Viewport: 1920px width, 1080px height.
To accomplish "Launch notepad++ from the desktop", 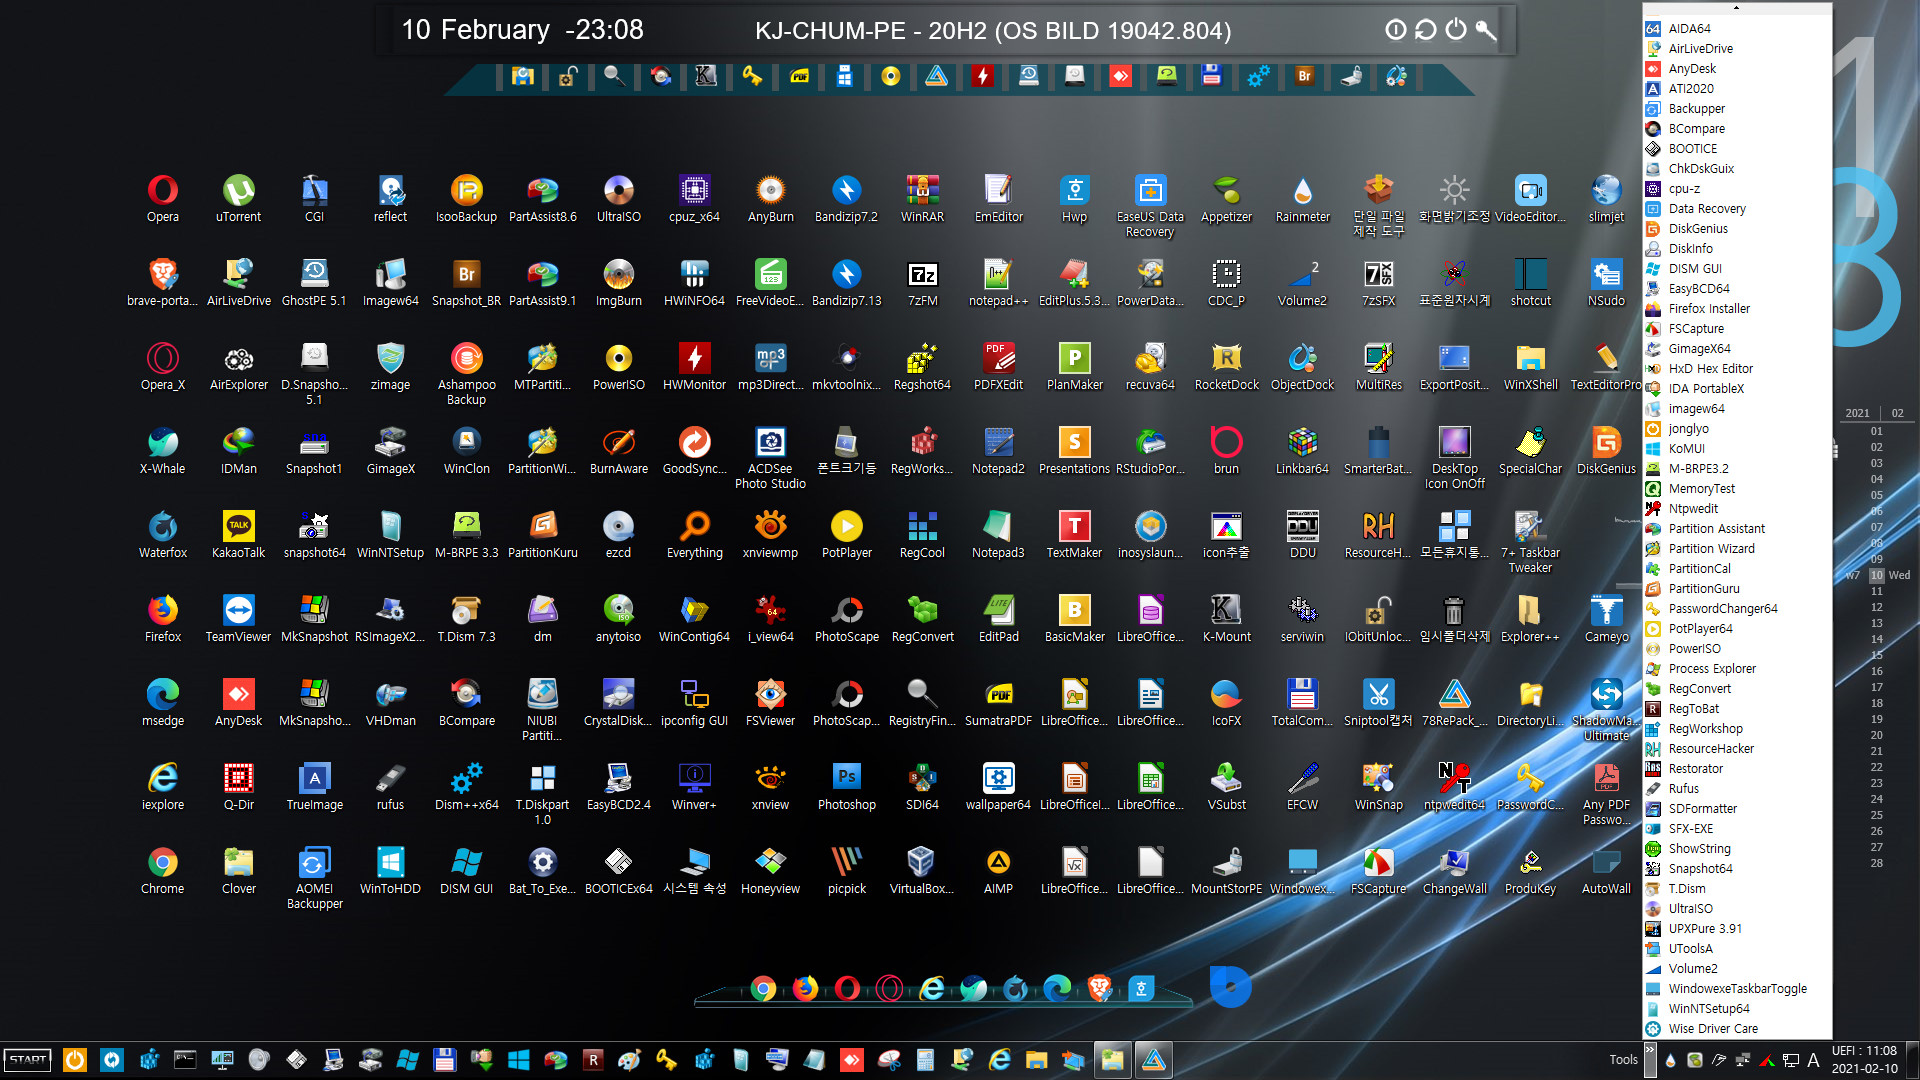I will point(998,282).
